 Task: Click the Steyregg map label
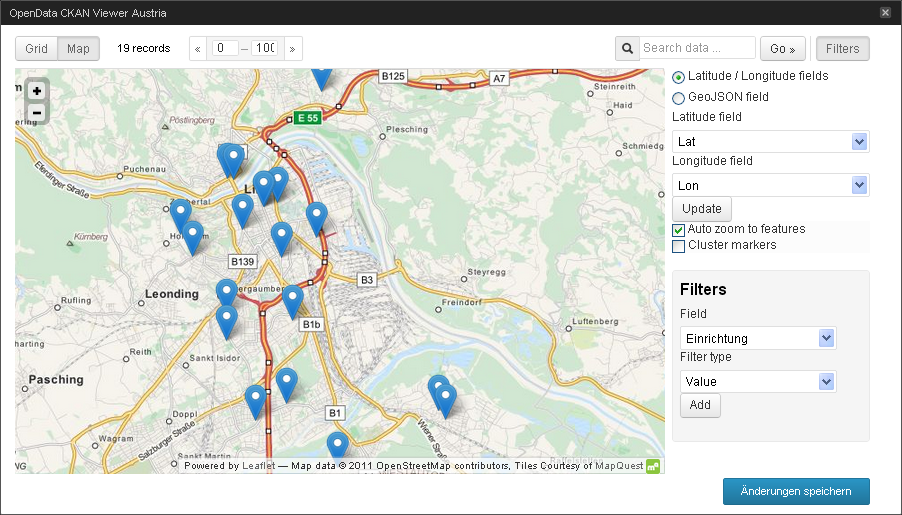487,272
